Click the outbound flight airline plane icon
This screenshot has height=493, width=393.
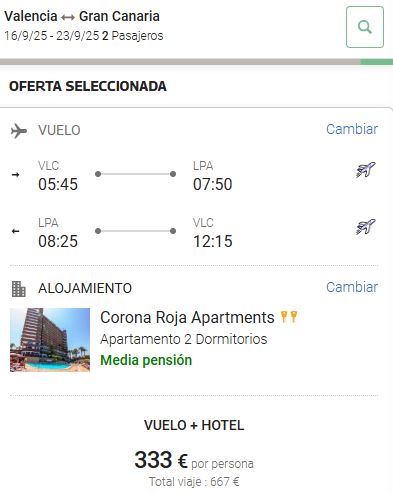click(366, 170)
